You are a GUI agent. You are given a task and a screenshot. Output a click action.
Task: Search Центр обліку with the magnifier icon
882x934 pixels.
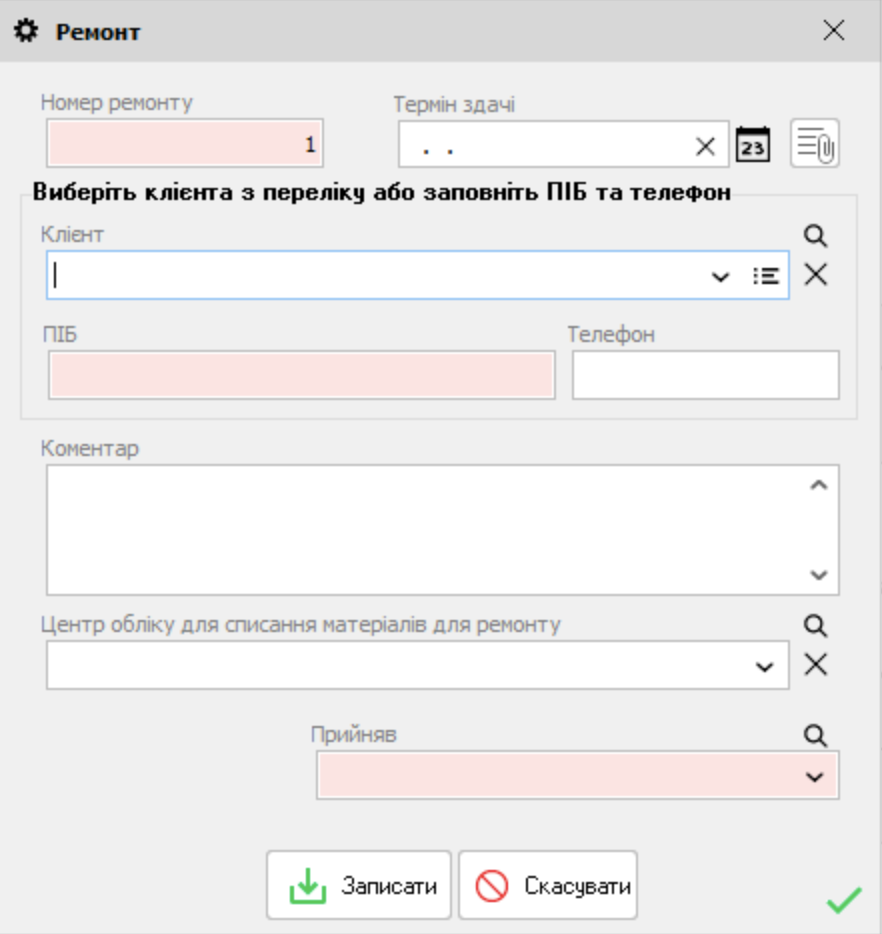click(x=817, y=626)
